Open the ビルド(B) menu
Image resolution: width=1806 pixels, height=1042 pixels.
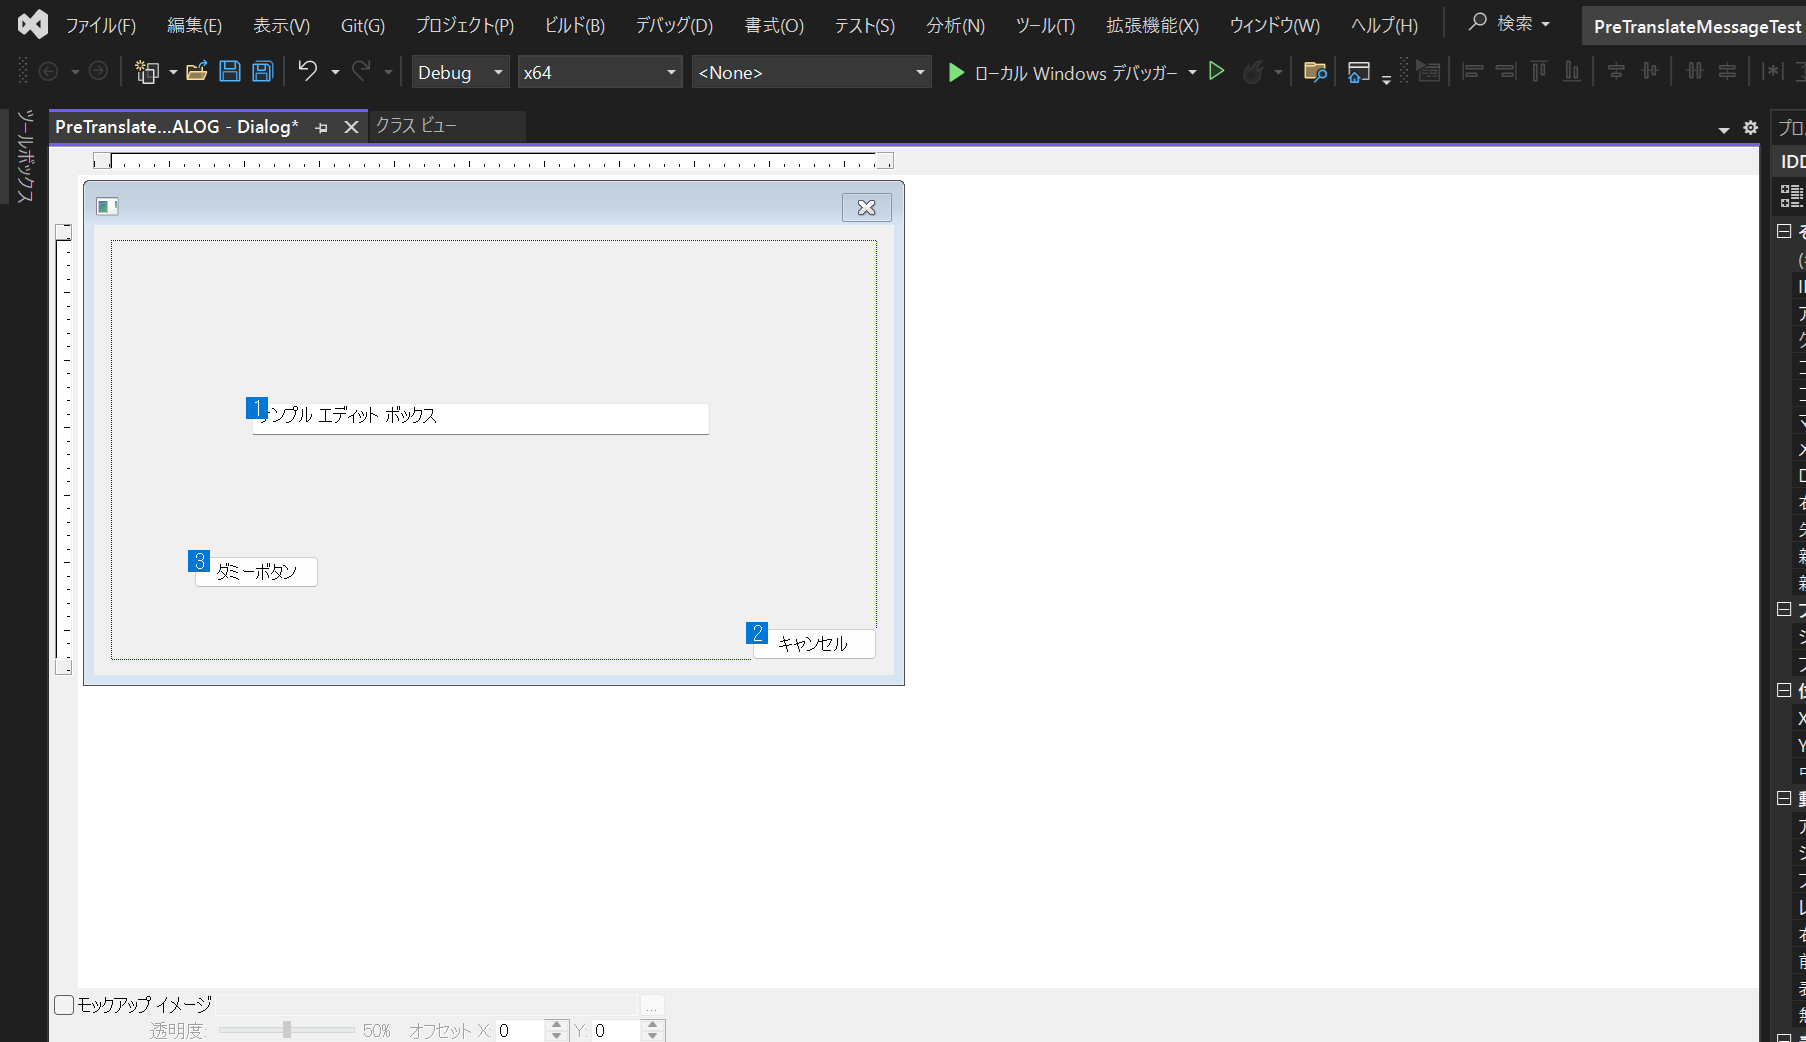pyautogui.click(x=574, y=26)
